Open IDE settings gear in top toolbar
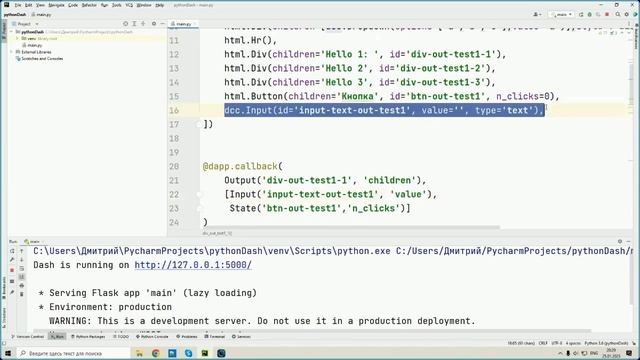 pos(627,15)
